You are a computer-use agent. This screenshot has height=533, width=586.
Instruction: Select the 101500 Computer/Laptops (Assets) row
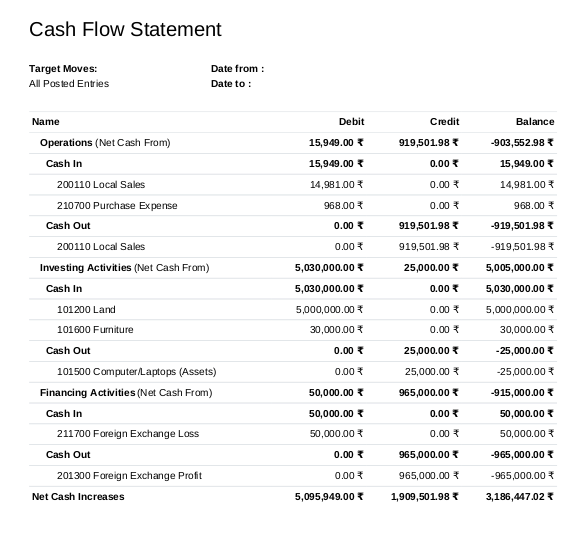(x=293, y=372)
